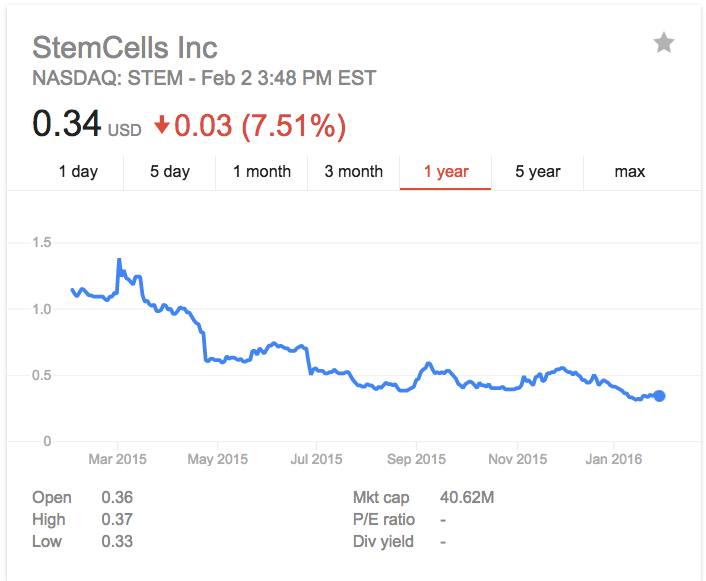Open the 1 month chart tab
The width and height of the screenshot is (706, 581).
tap(262, 171)
